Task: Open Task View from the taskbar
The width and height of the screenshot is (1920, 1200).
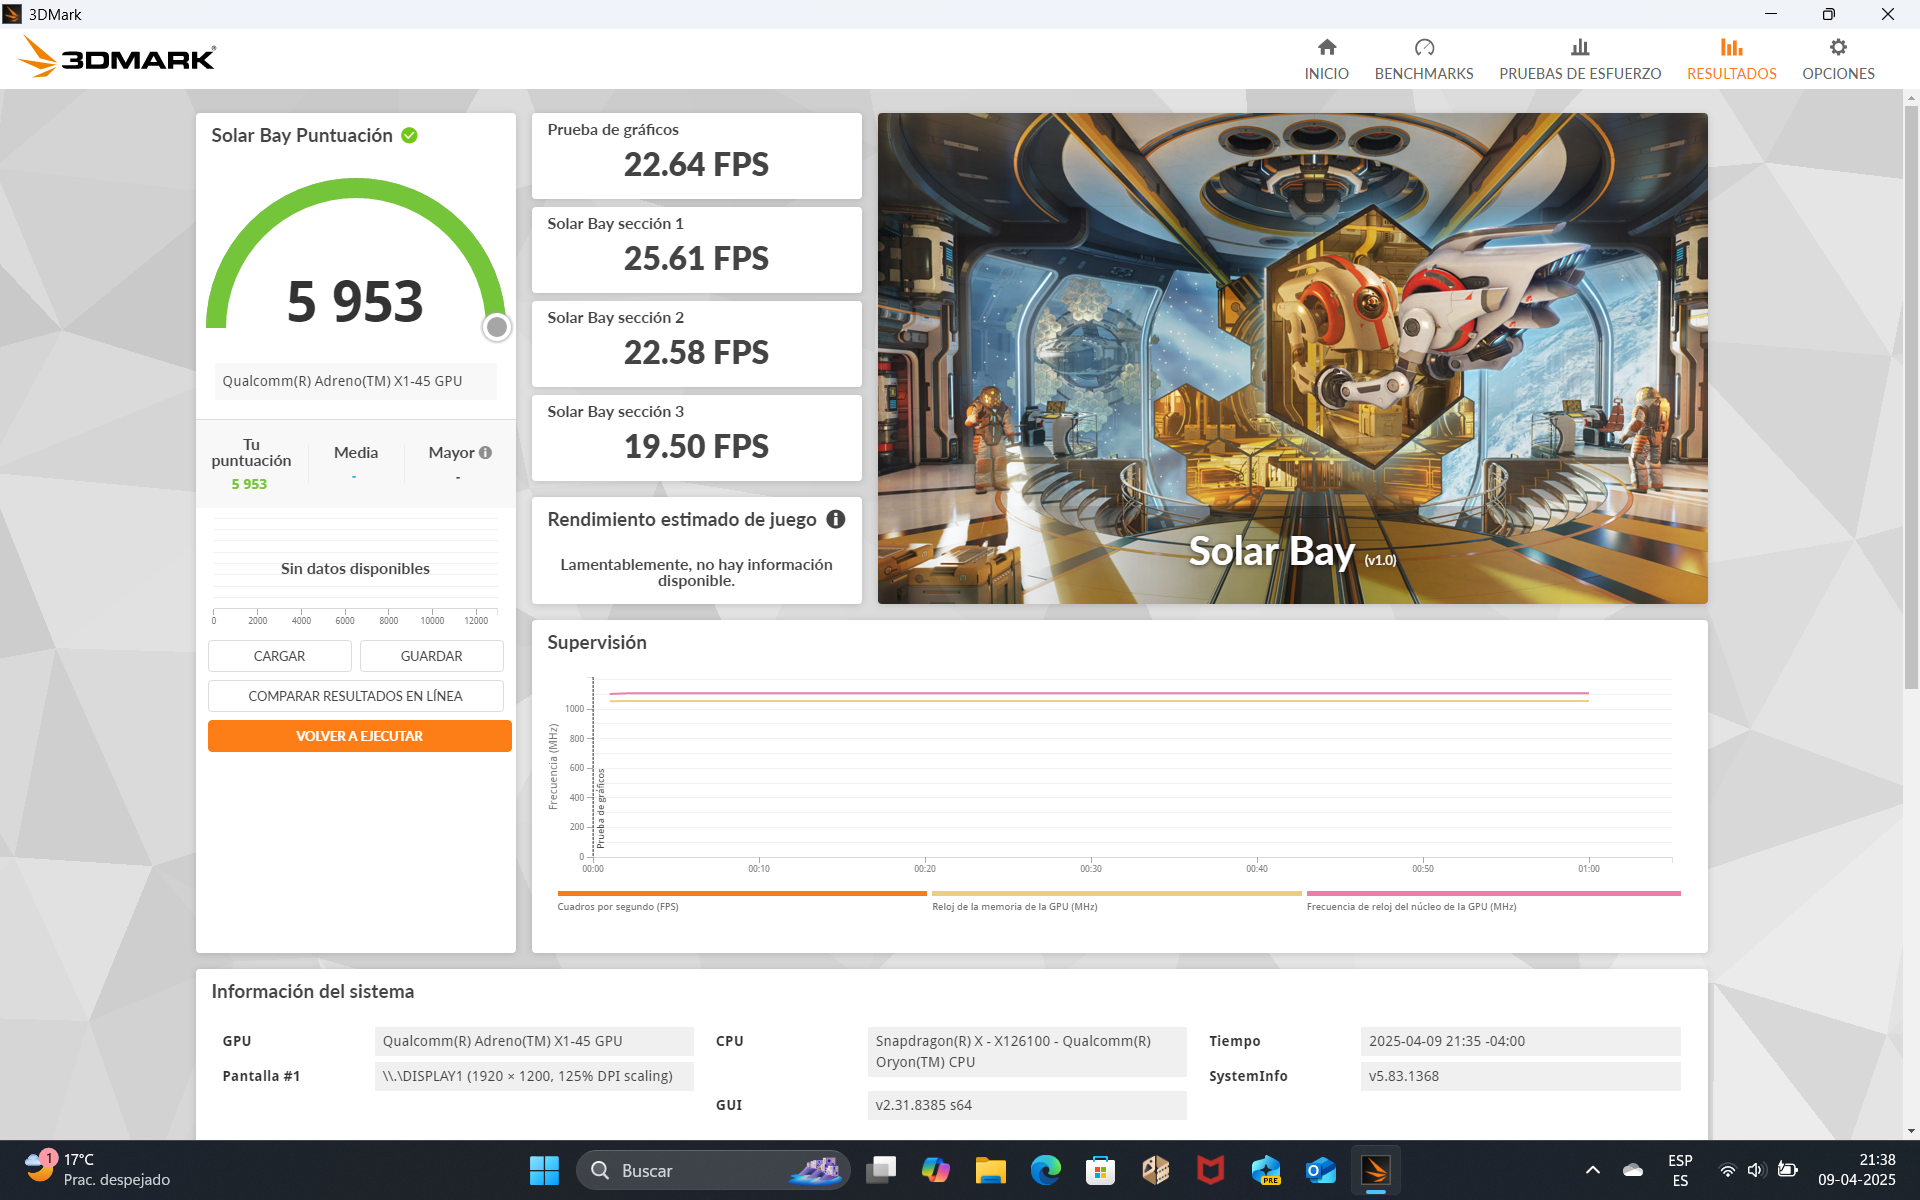Action: (x=881, y=1170)
